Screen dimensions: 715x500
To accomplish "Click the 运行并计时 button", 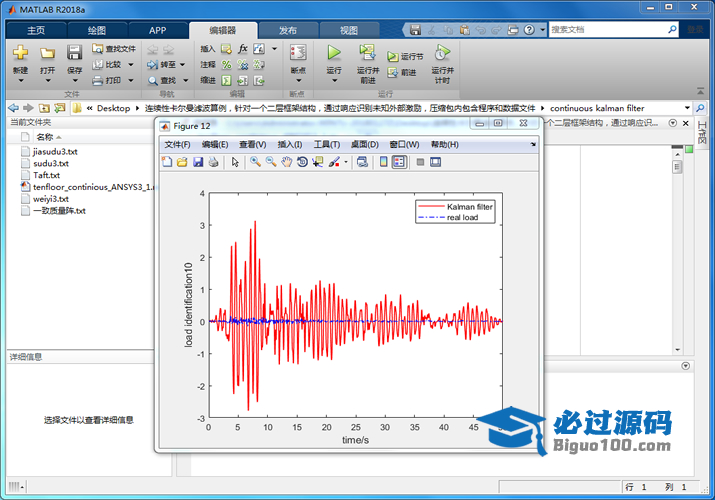I will [442, 64].
